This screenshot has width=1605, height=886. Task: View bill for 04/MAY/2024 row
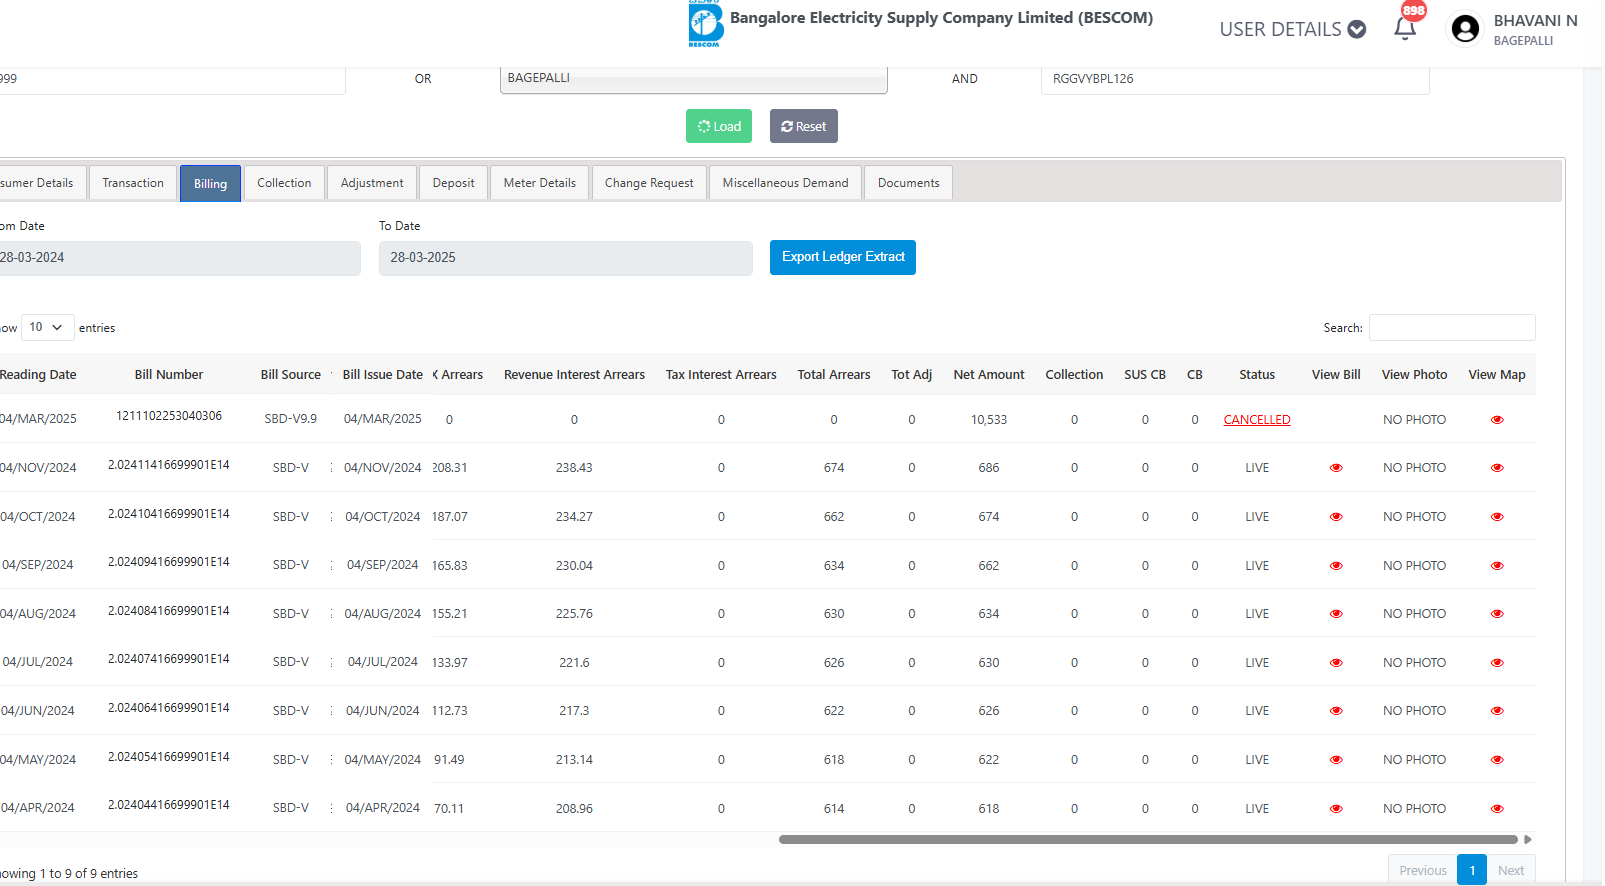coord(1336,760)
